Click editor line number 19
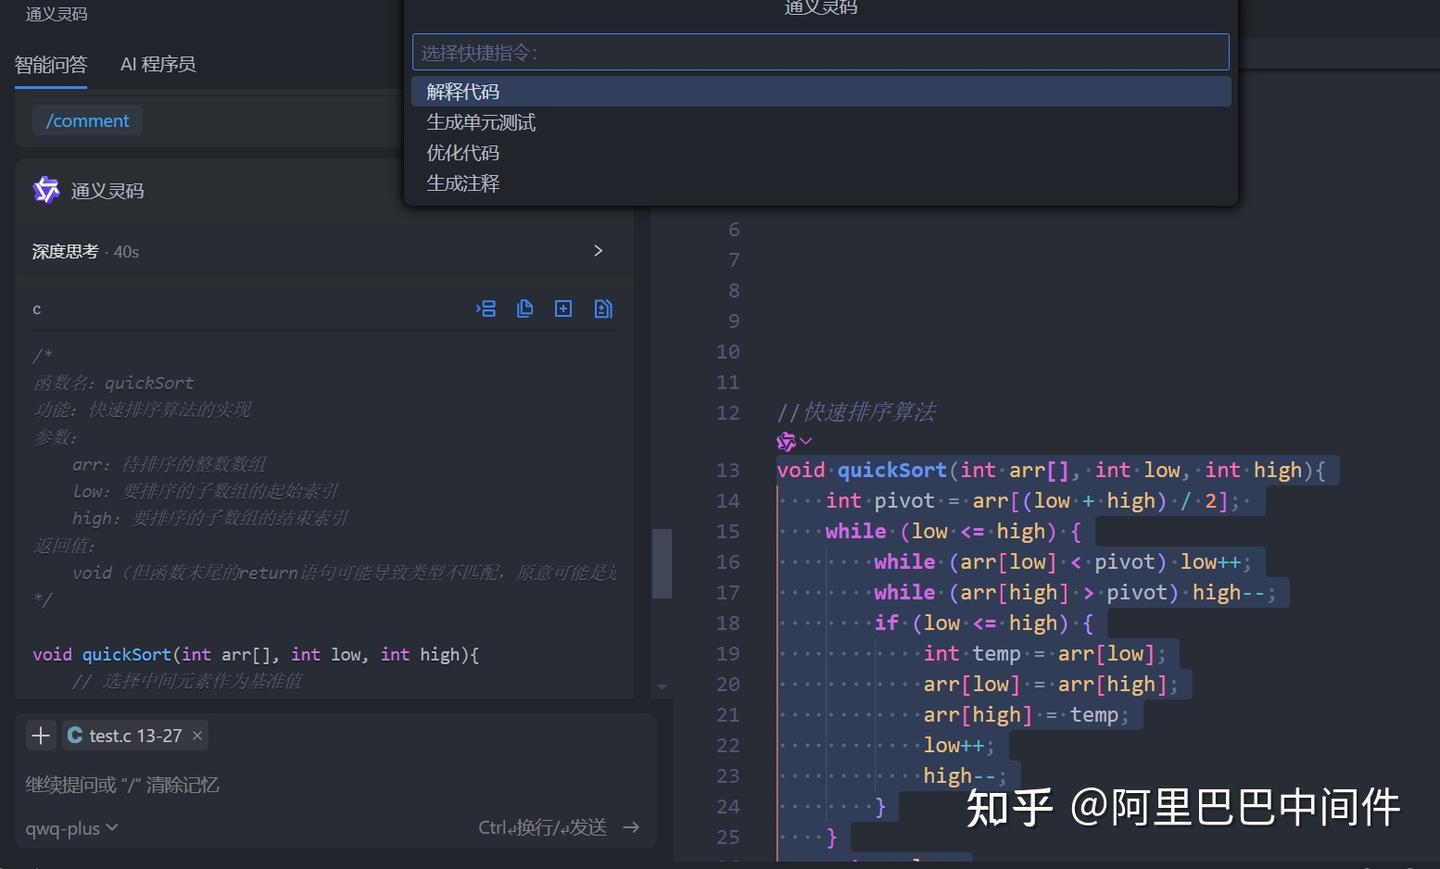This screenshot has height=869, width=1440. point(728,654)
